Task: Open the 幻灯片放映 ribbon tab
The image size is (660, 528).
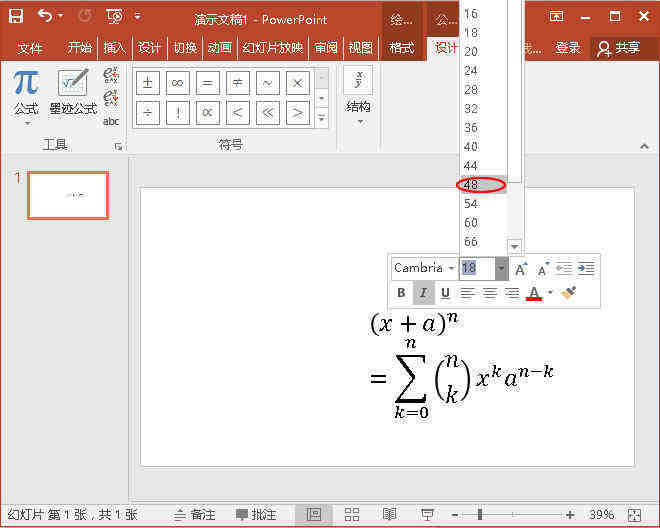Action: [273, 48]
